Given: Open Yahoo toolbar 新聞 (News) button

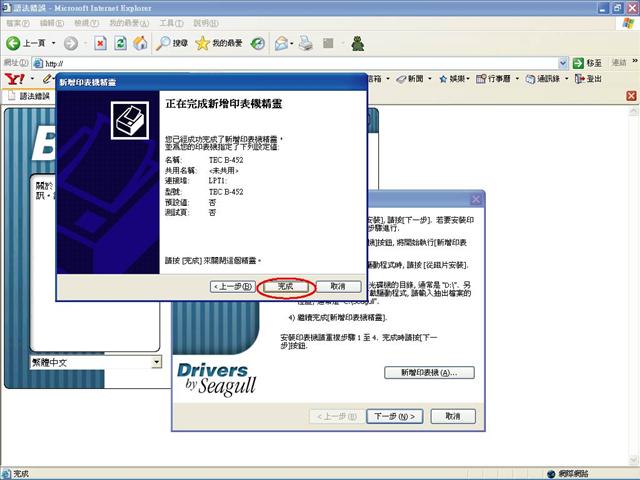Looking at the screenshot, I should 411,79.
